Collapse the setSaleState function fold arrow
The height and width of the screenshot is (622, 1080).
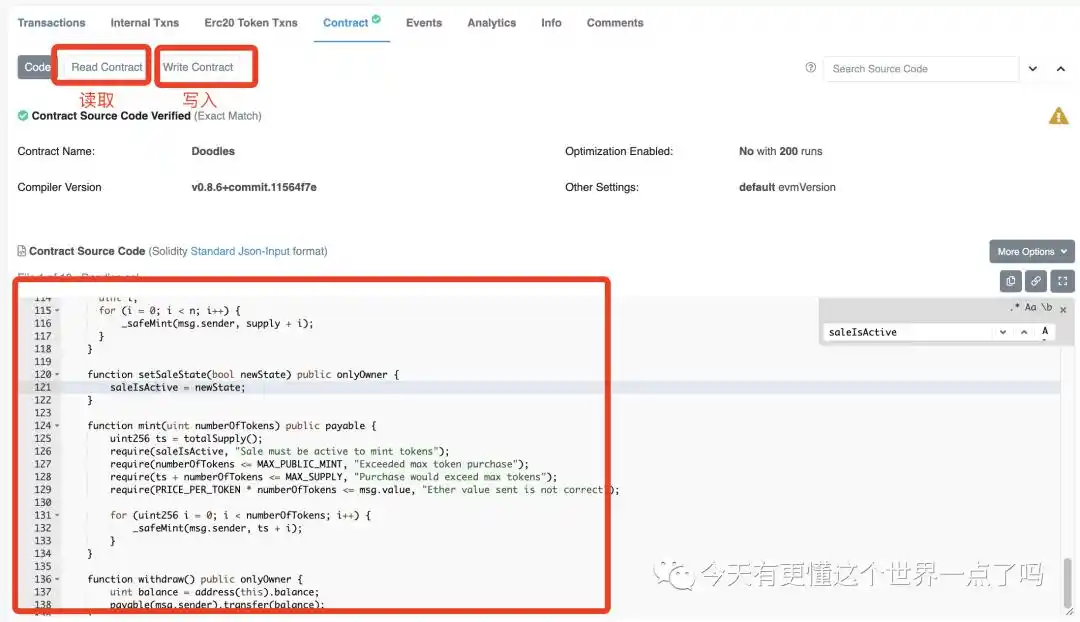[x=57, y=375]
